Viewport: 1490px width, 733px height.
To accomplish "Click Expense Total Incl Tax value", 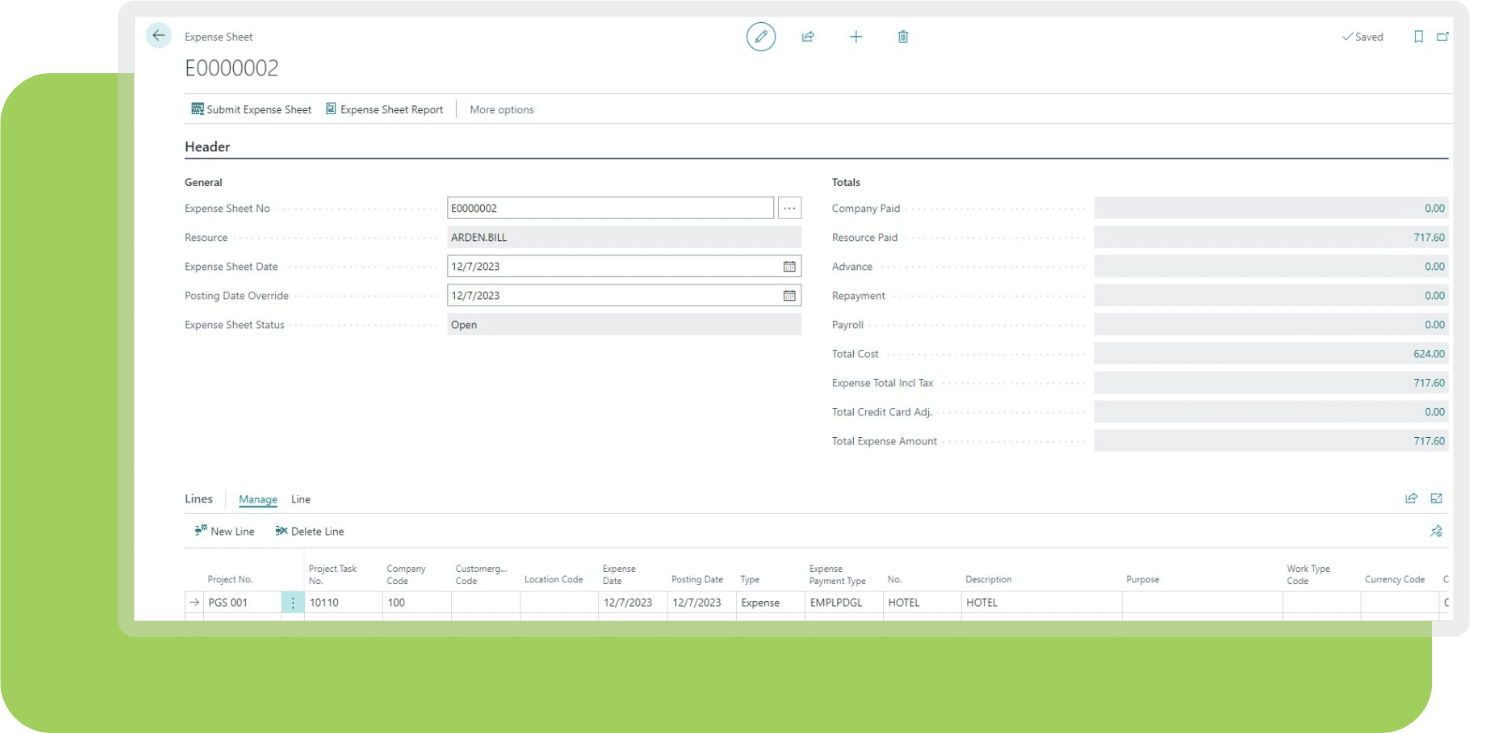I will [x=1270, y=383].
